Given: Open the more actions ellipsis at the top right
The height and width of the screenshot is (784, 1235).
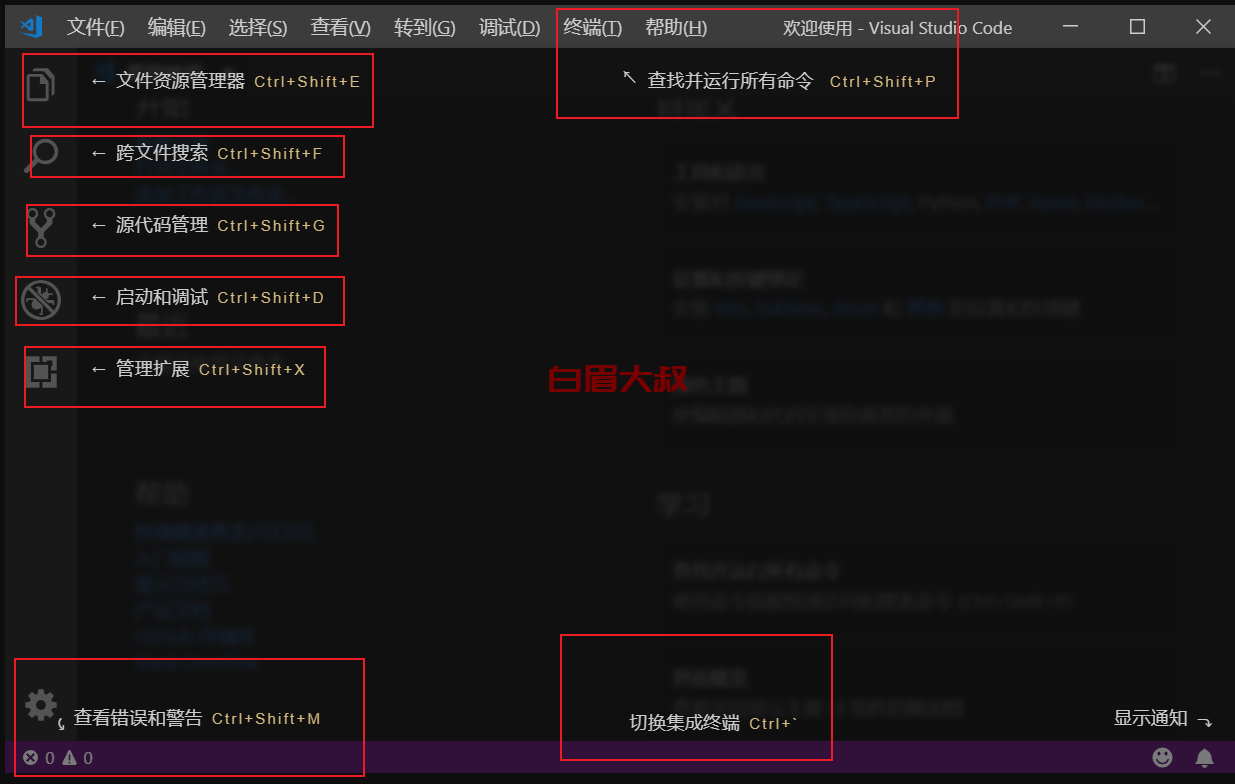Looking at the screenshot, I should (x=1211, y=73).
